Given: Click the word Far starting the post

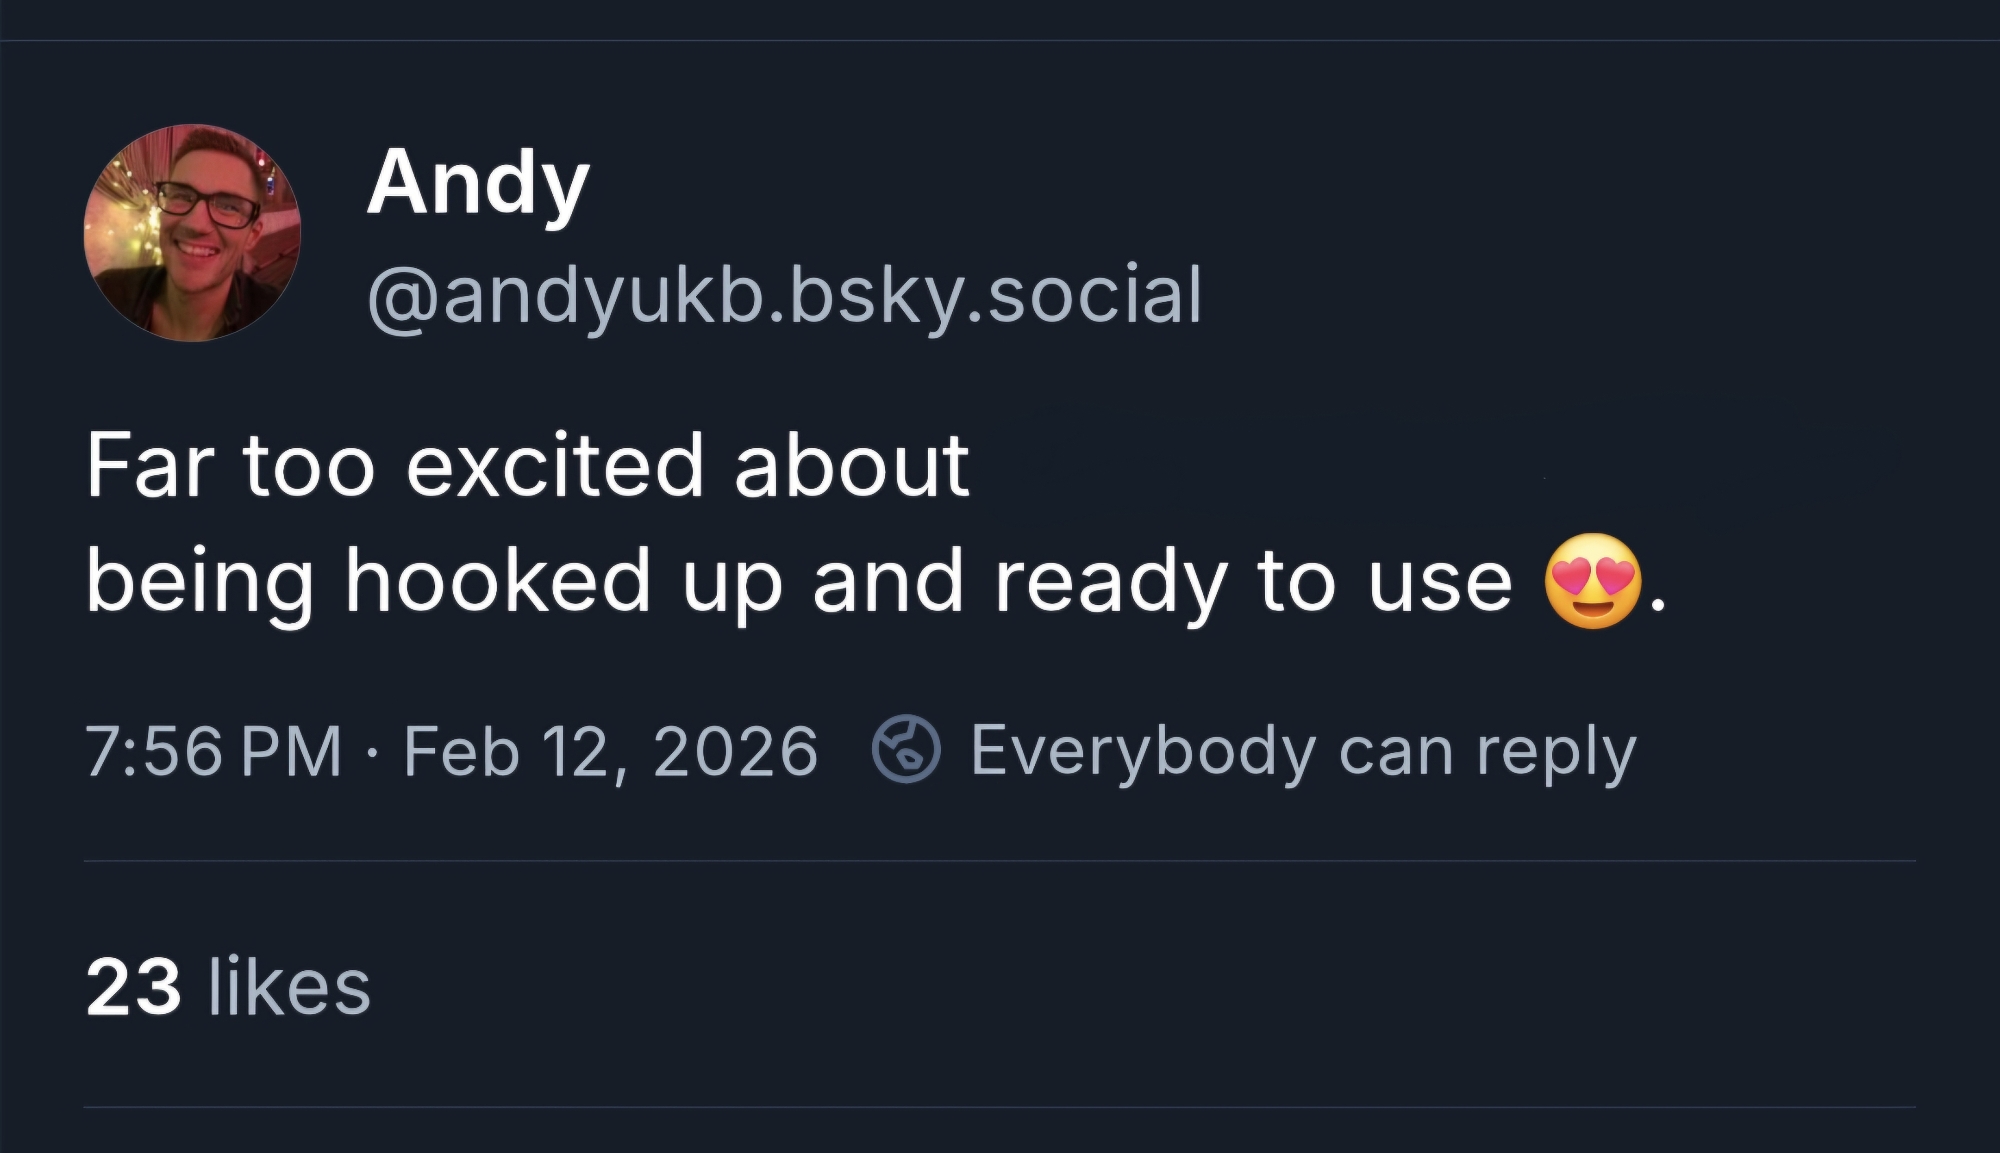Looking at the screenshot, I should [150, 466].
